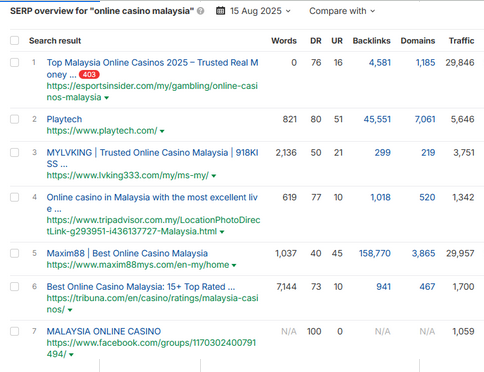
Task: Click the 1,059 traffic value
Action: click(x=463, y=331)
